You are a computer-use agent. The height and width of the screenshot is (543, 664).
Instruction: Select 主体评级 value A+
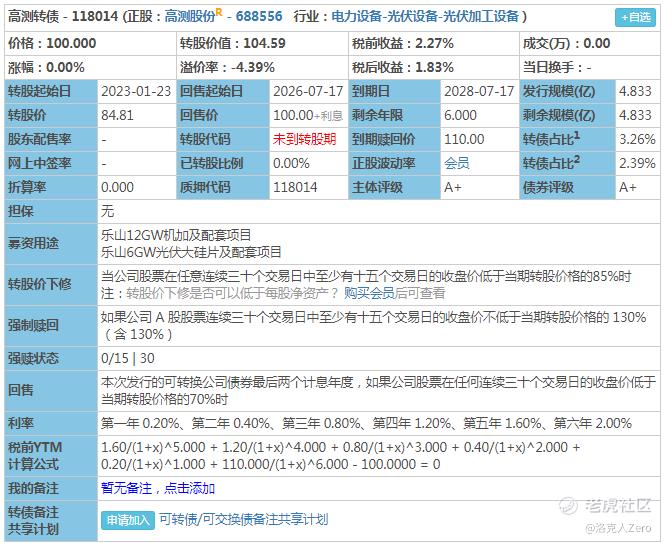coord(453,187)
